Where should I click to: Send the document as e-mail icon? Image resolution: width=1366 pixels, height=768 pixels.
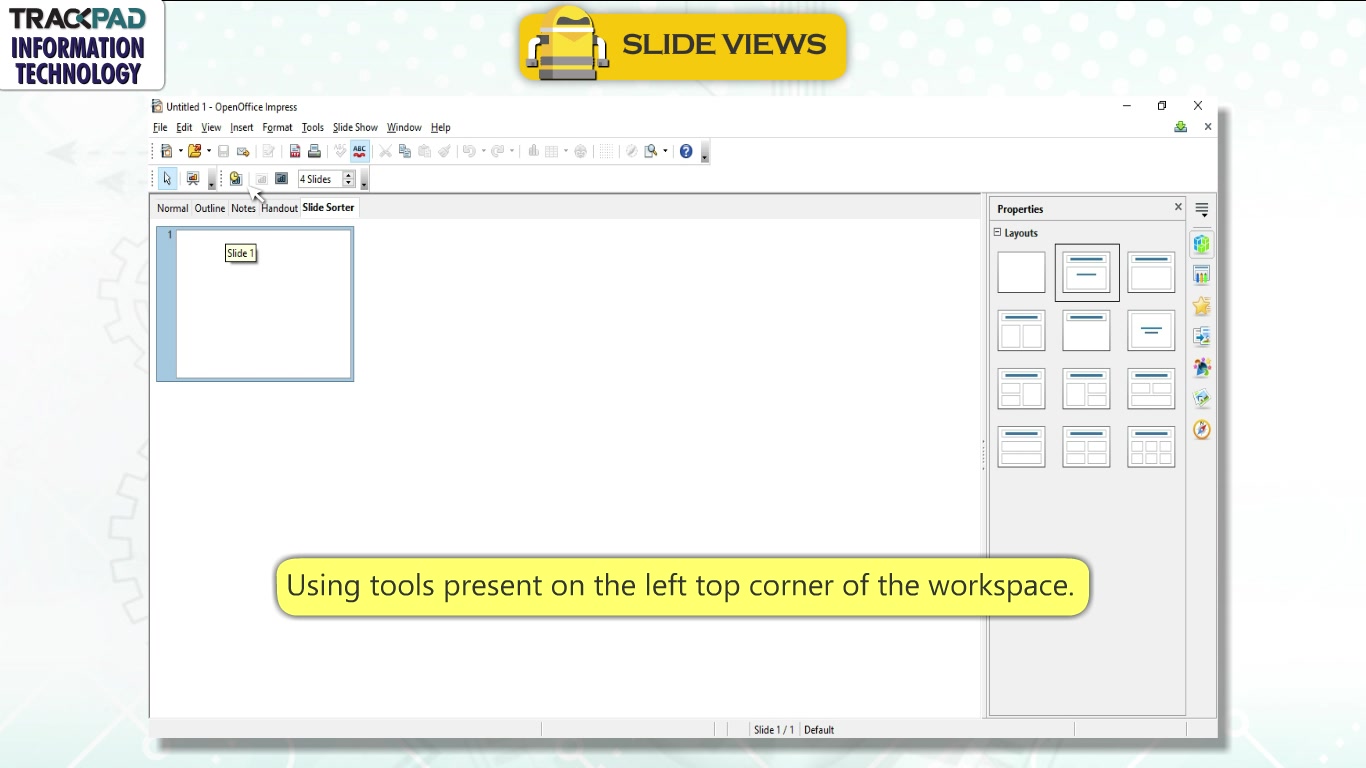[x=243, y=151]
